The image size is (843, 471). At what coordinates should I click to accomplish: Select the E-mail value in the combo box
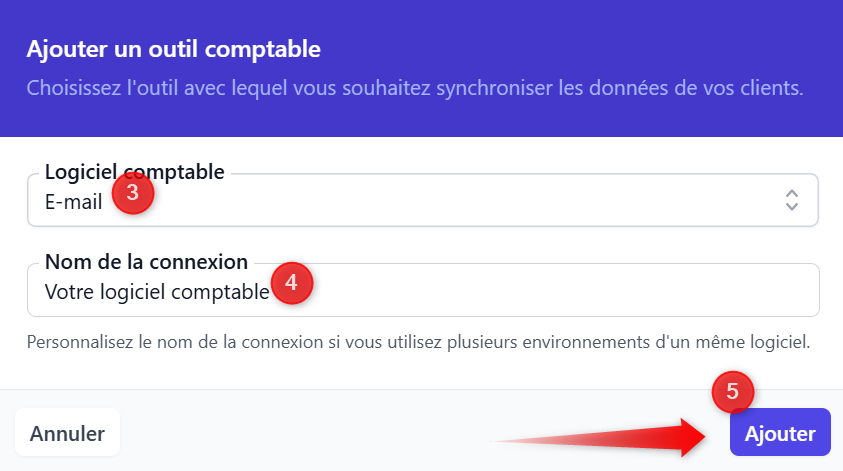tap(74, 203)
